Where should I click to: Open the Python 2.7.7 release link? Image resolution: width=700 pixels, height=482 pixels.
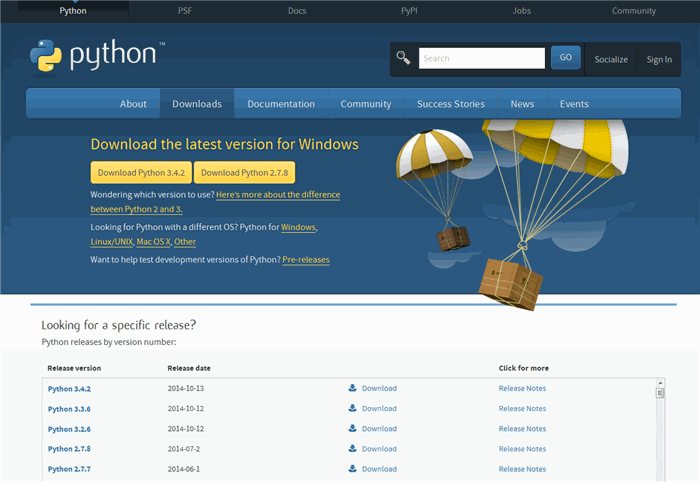click(69, 469)
